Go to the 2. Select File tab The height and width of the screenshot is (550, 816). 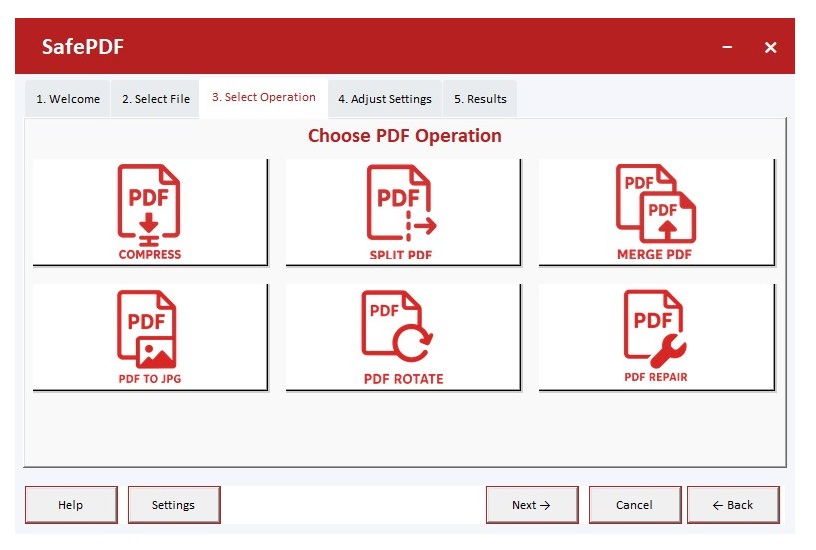click(x=156, y=99)
